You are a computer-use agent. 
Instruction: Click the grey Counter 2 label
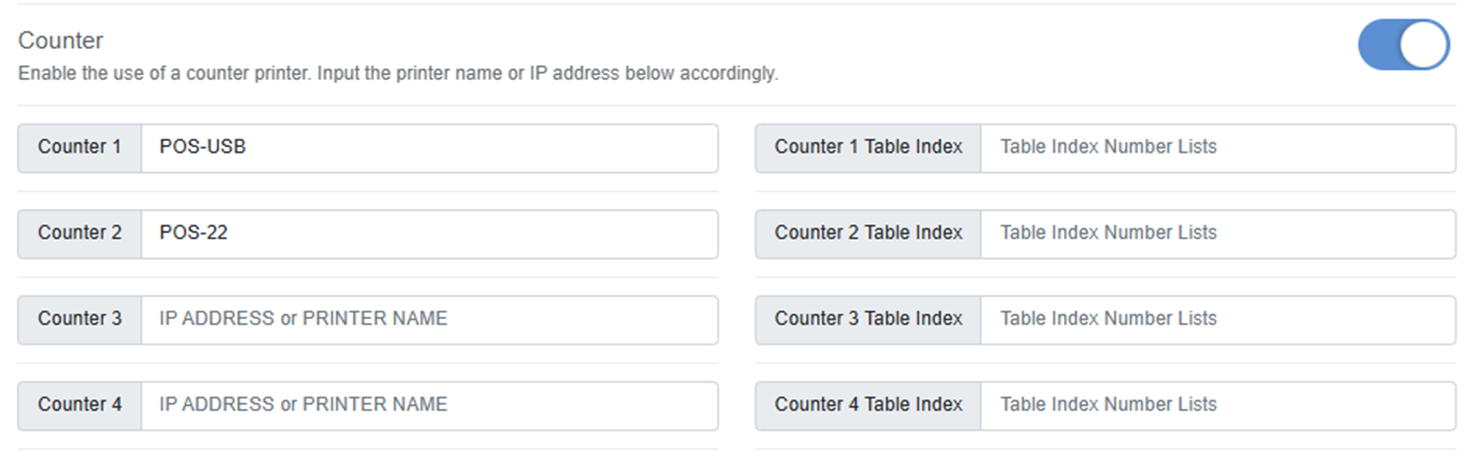(x=80, y=234)
